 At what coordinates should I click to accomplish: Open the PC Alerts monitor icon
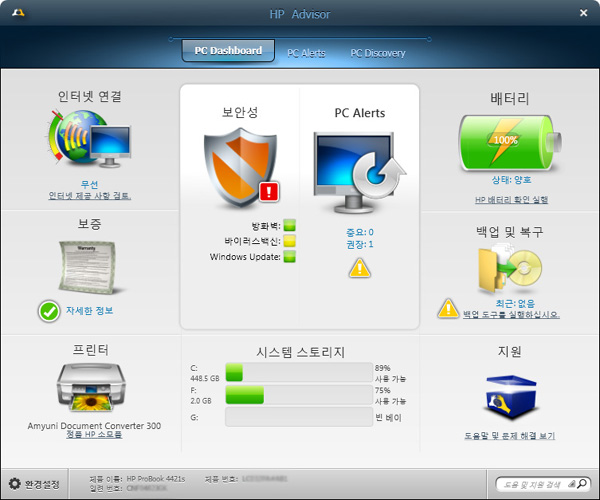(x=359, y=173)
